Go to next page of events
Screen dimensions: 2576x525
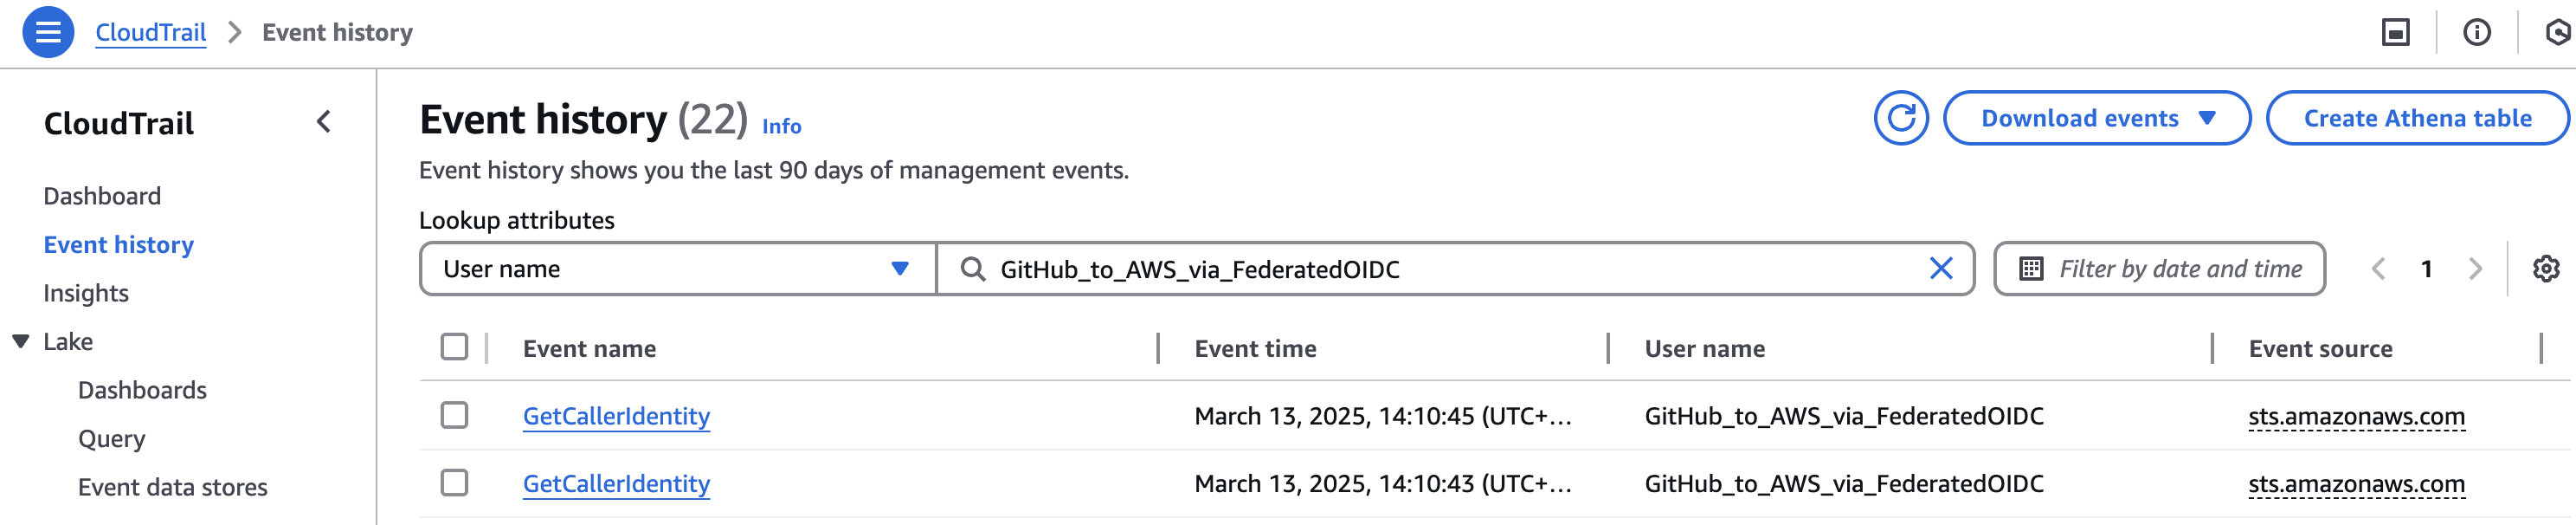(2475, 268)
